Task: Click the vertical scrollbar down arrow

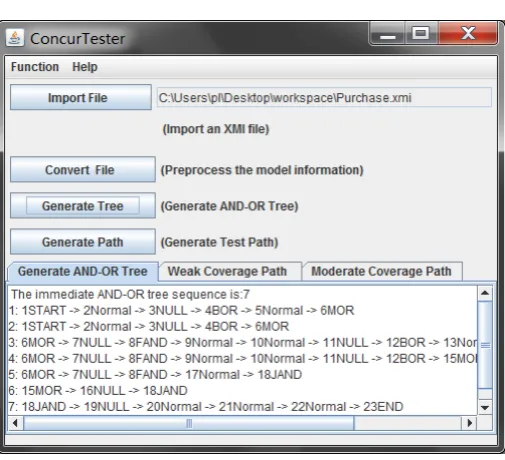Action: [x=485, y=407]
